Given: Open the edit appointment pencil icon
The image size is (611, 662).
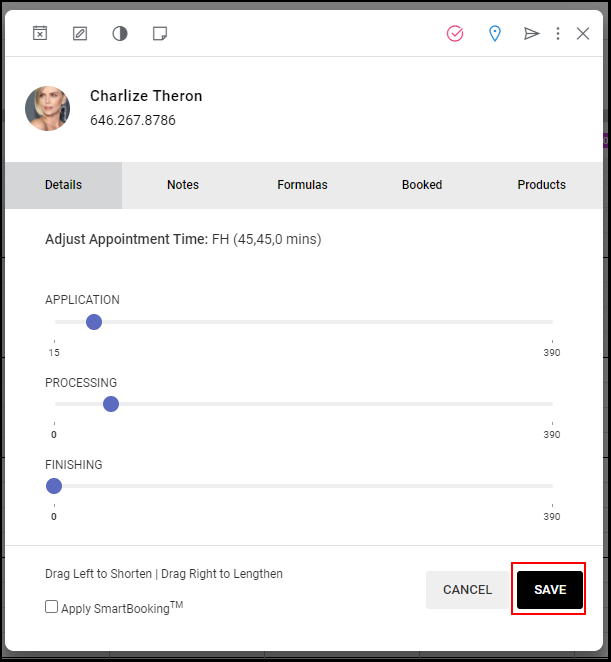Looking at the screenshot, I should pos(80,33).
